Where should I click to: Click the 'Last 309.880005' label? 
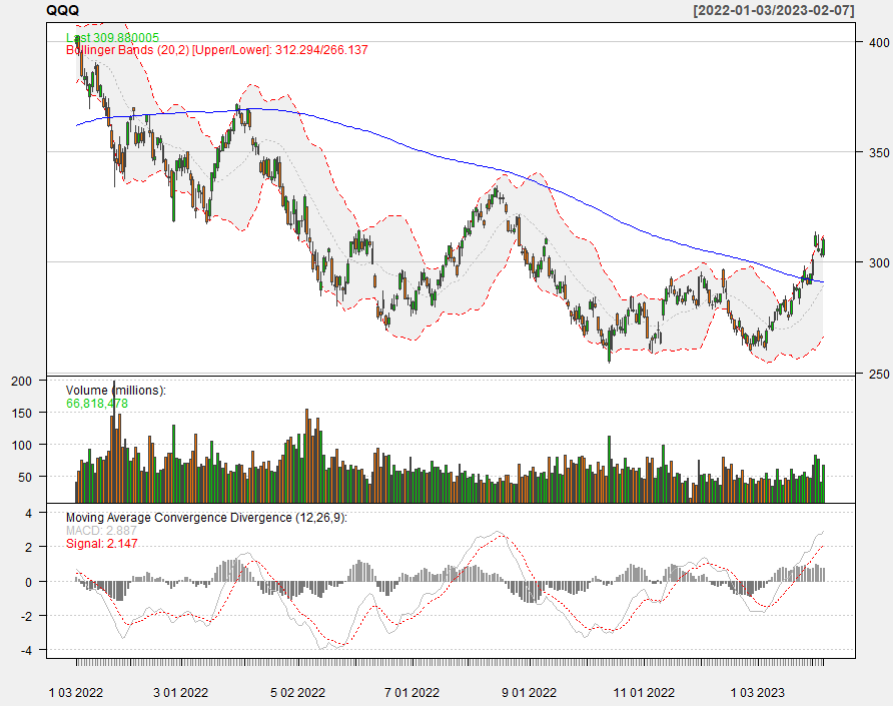click(113, 38)
